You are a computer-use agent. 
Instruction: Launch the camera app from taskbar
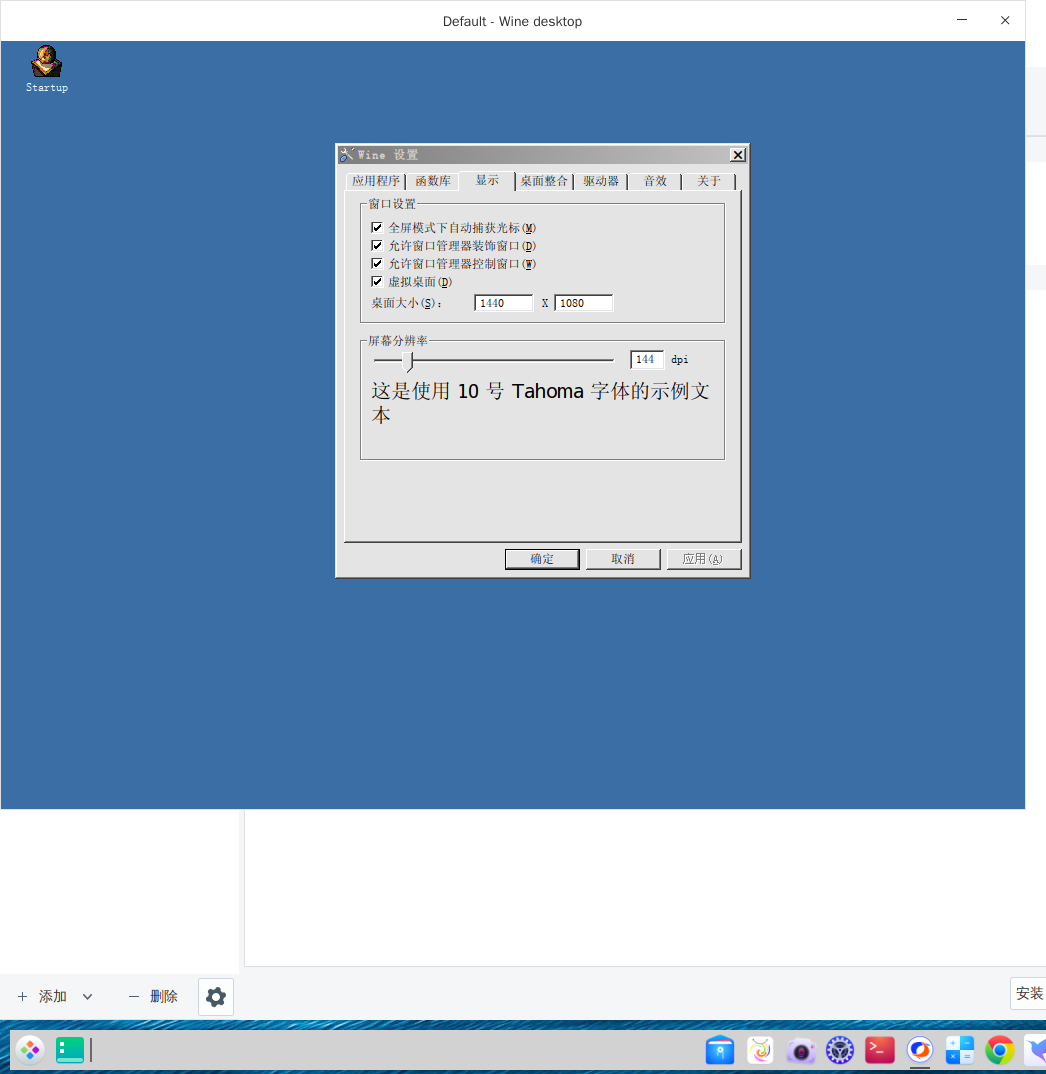pyautogui.click(x=800, y=1050)
